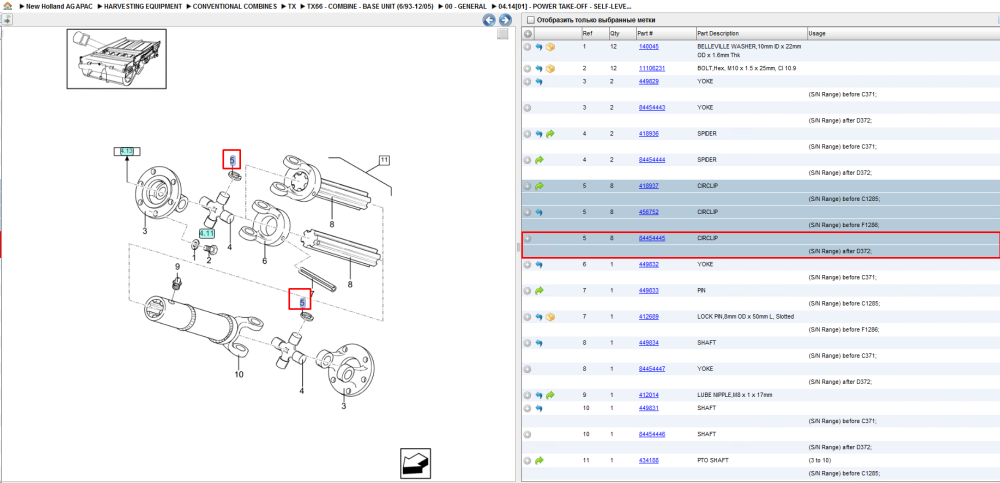1000x483 pixels.
Task: Go to the home icon in breadcrumb
Action: (x=7, y=6)
